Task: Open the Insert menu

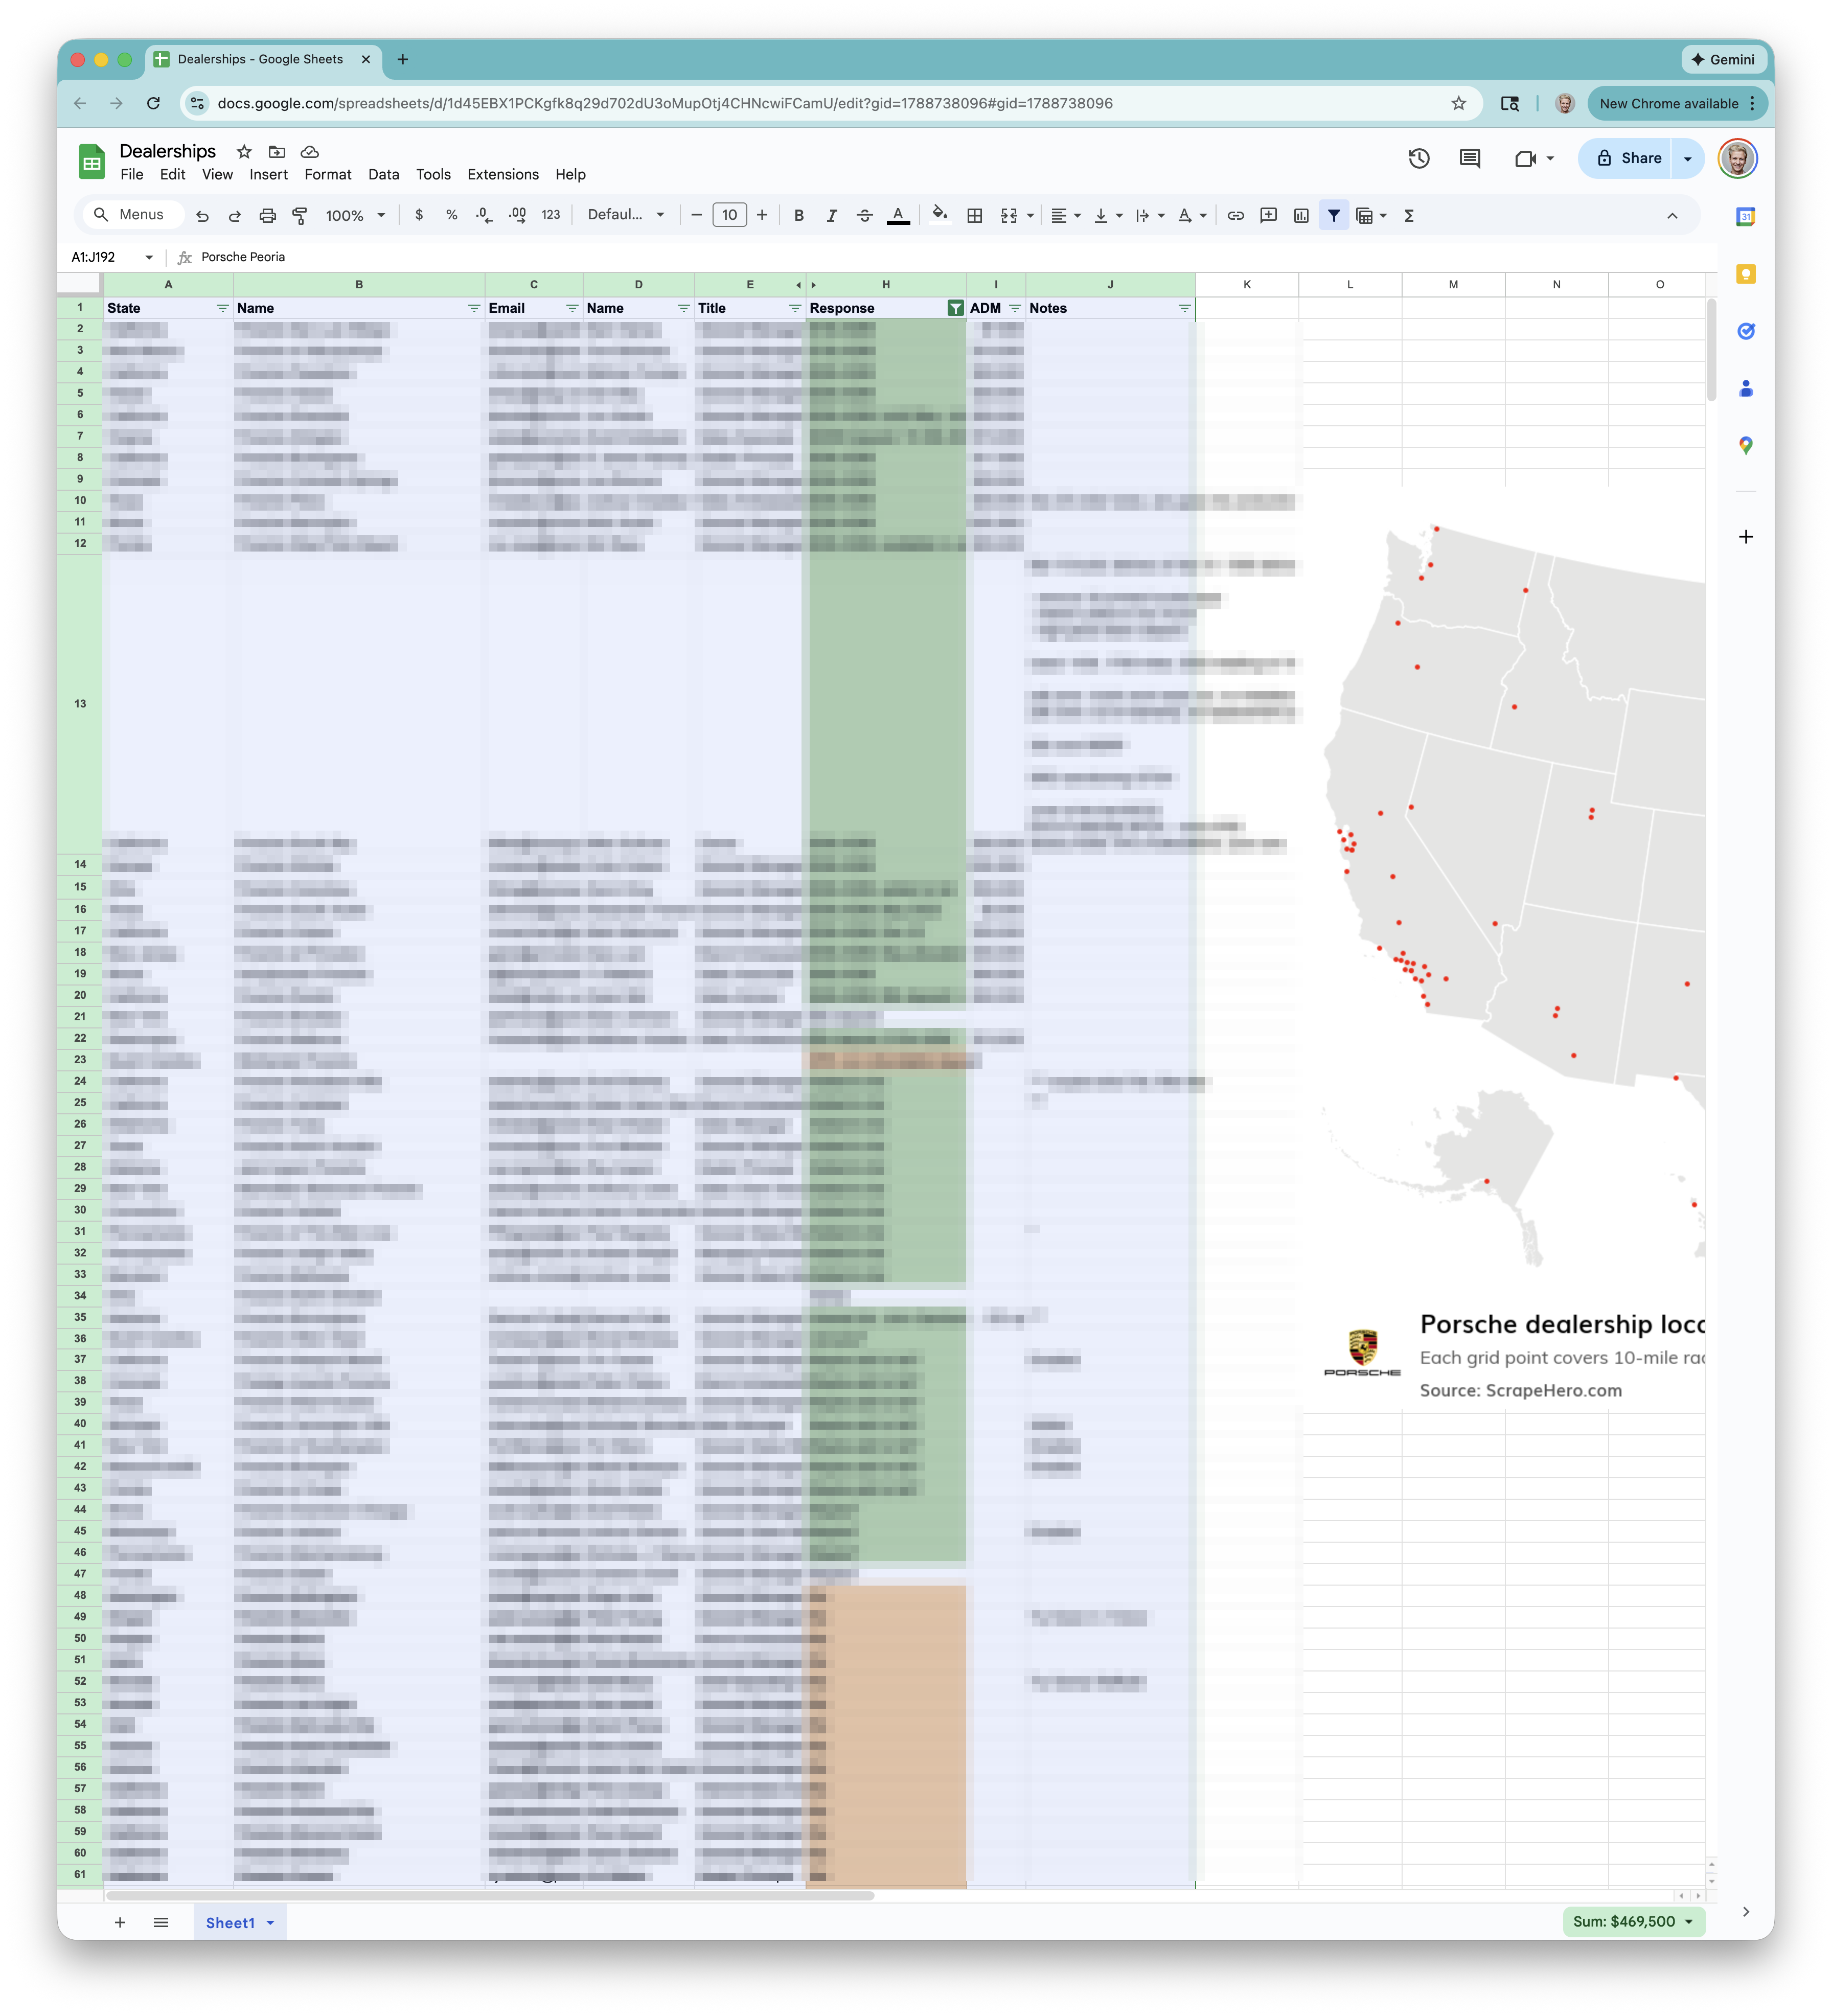Action: tap(268, 174)
